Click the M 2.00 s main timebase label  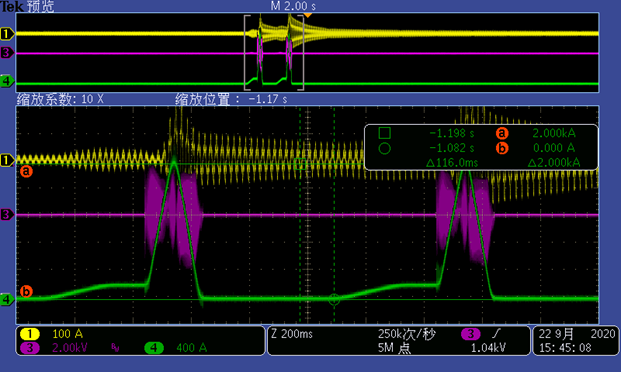tap(293, 6)
